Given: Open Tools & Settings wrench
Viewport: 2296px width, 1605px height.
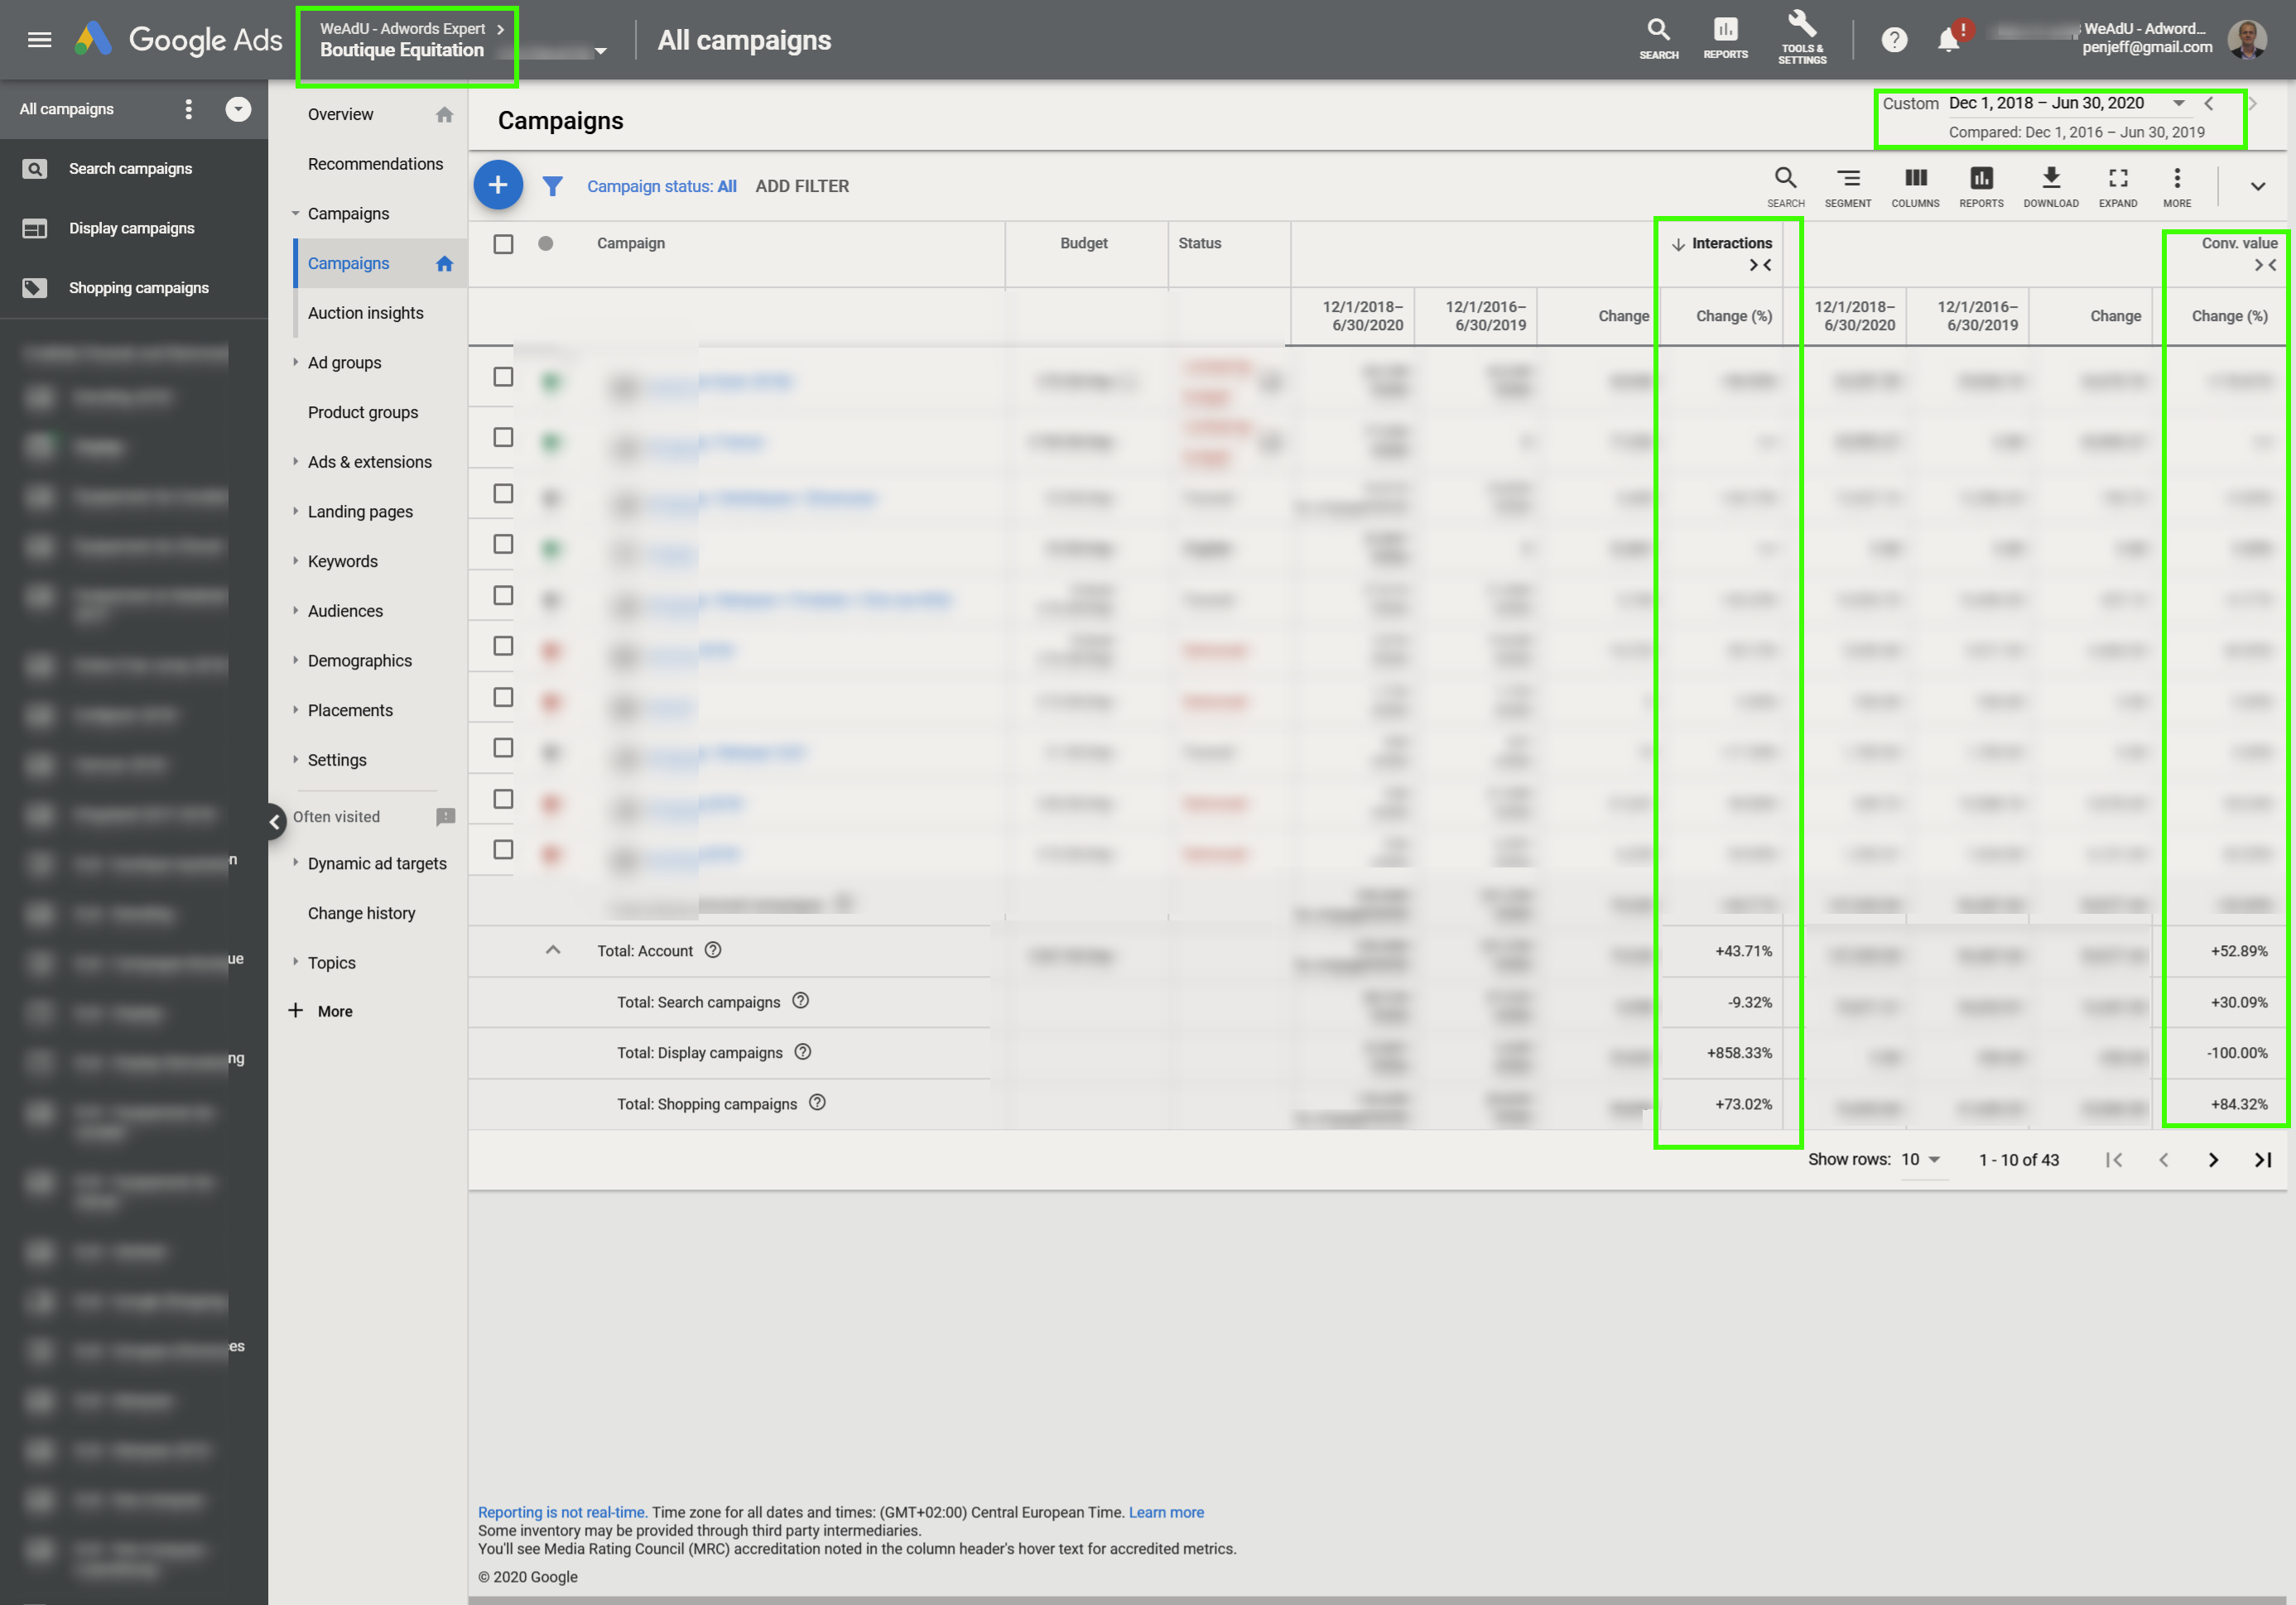Looking at the screenshot, I should click(1802, 39).
